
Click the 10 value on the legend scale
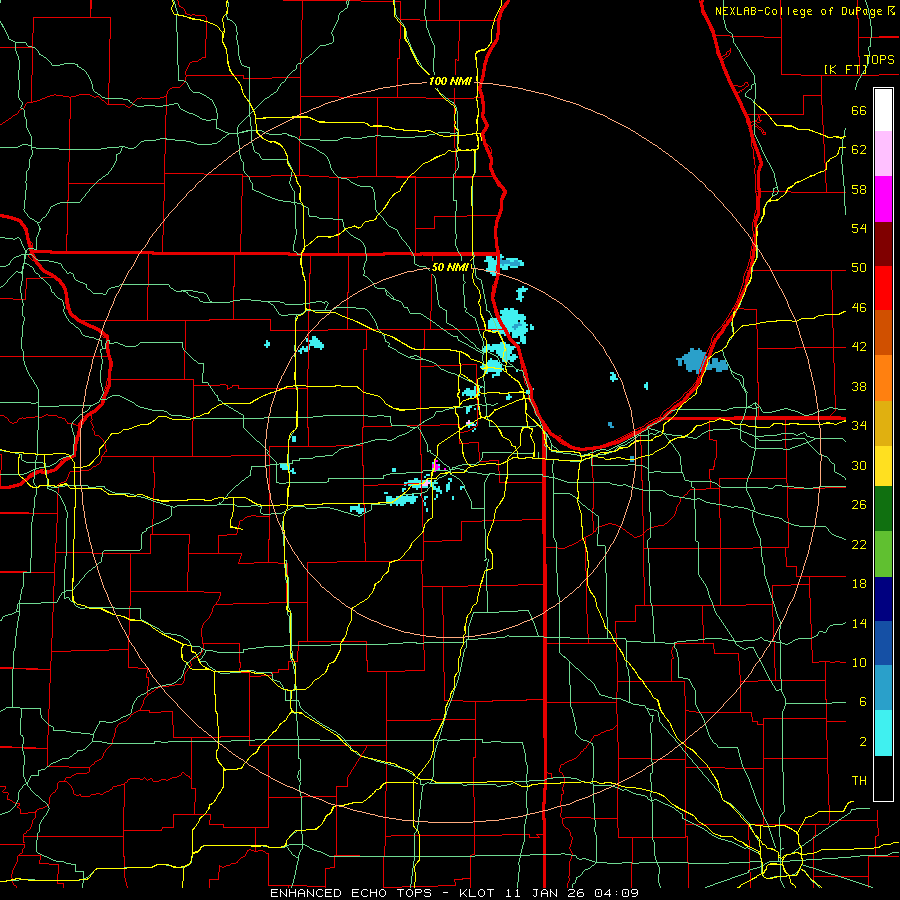pyautogui.click(x=859, y=662)
